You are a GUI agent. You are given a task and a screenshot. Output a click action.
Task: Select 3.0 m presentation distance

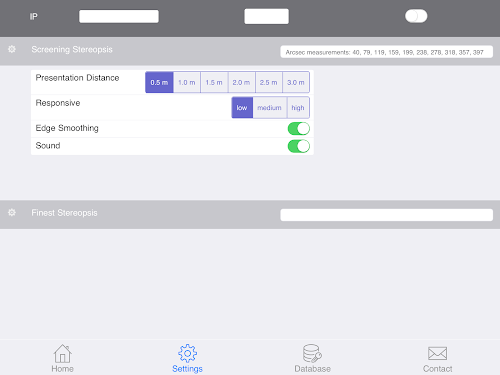[296, 82]
